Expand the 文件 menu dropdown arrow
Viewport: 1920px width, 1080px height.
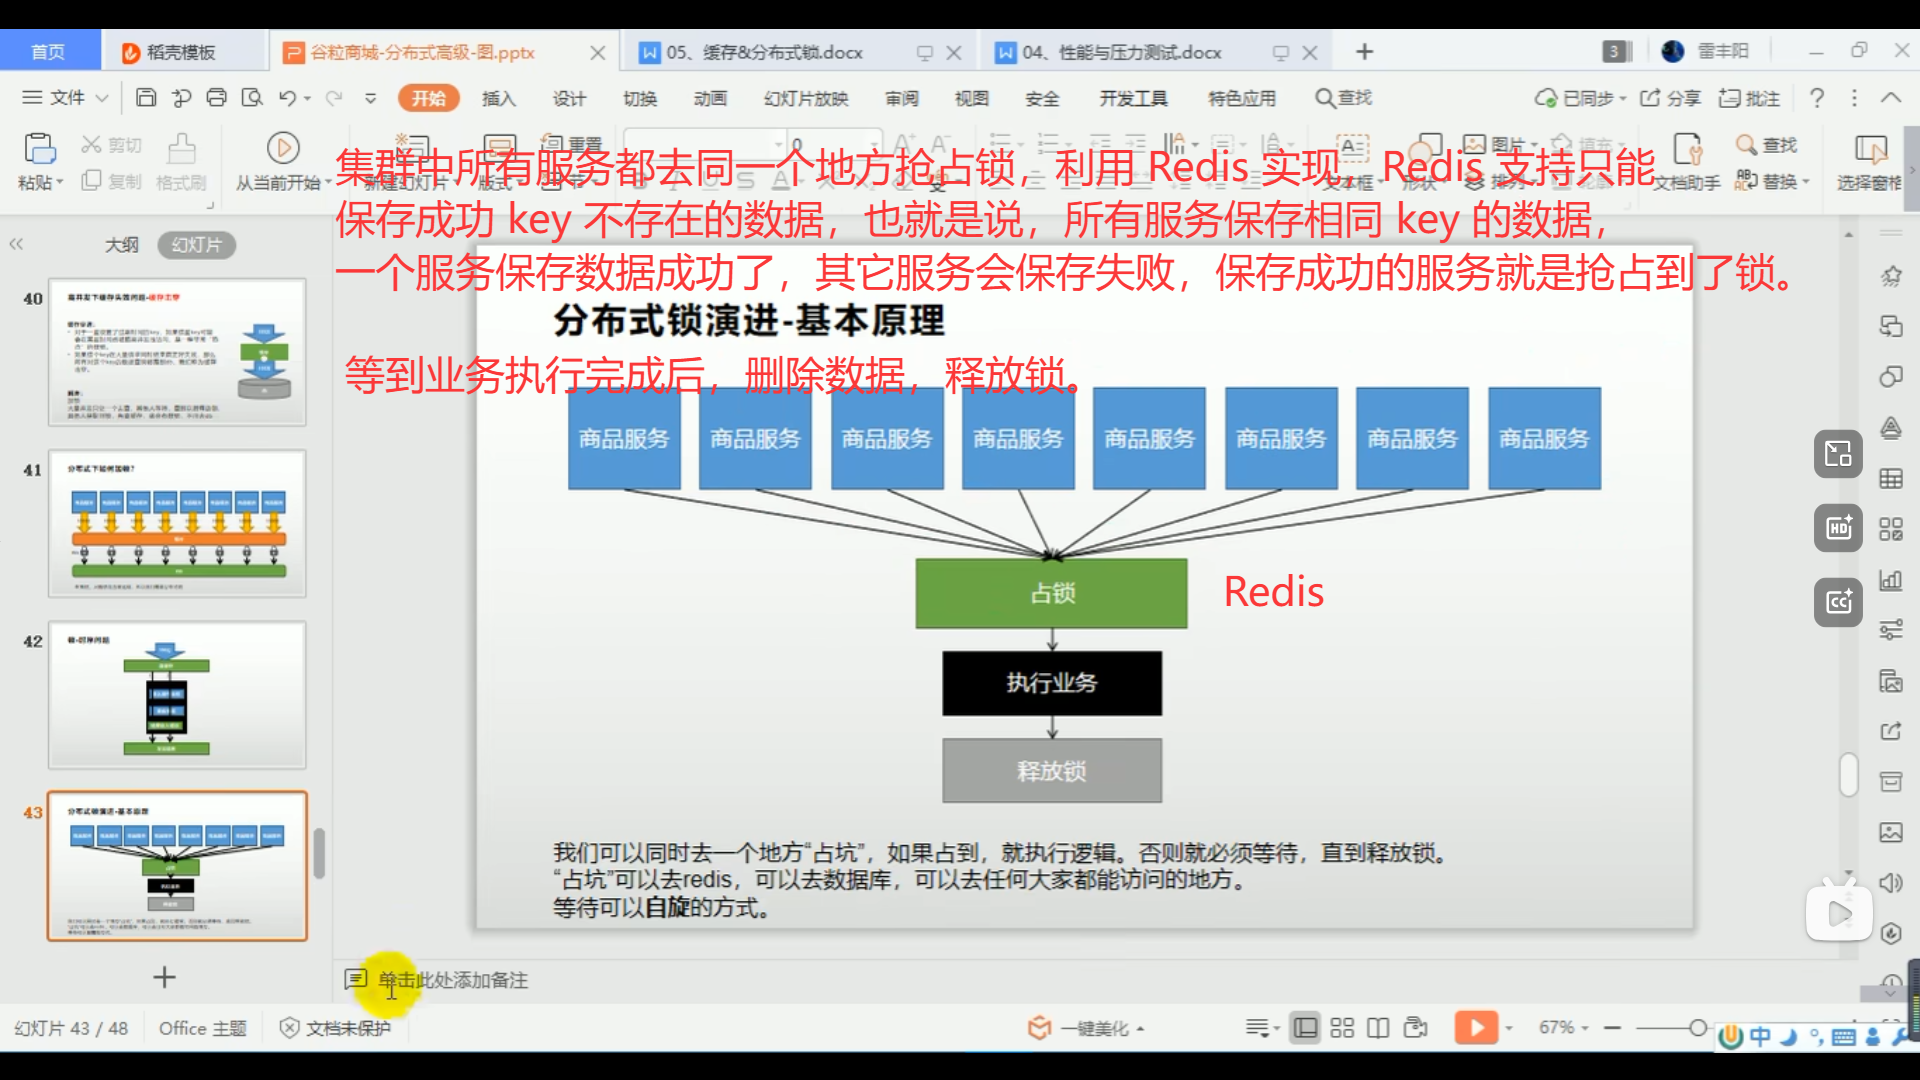coord(102,98)
